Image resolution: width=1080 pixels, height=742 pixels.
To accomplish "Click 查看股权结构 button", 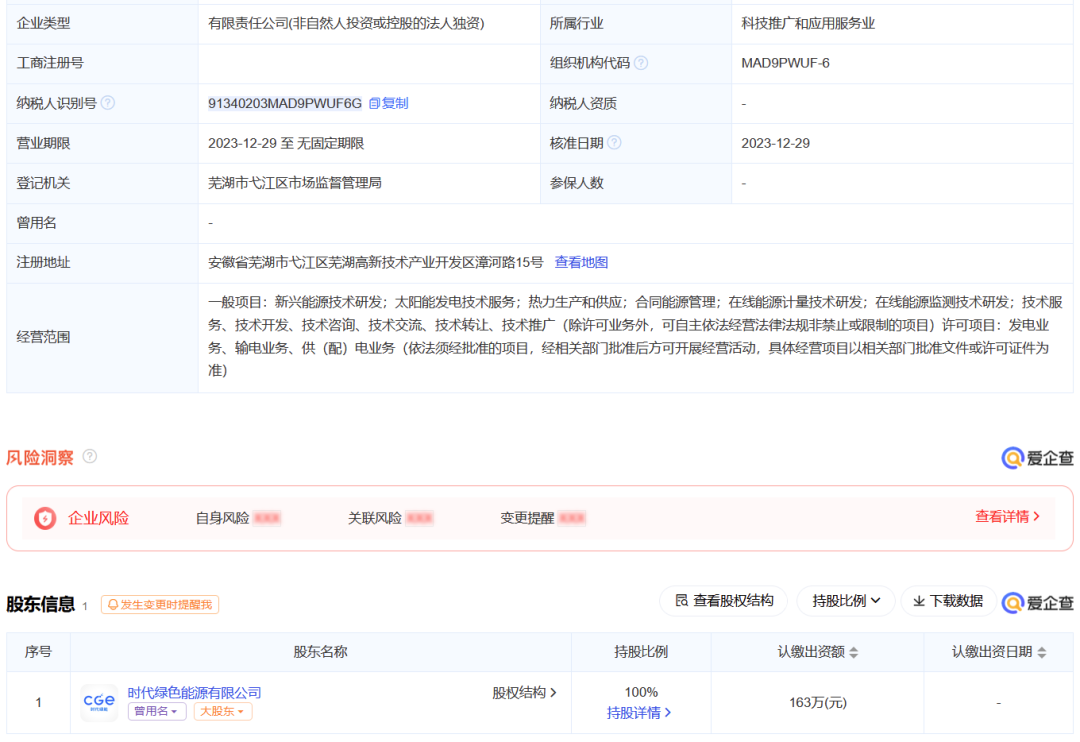I will 723,601.
